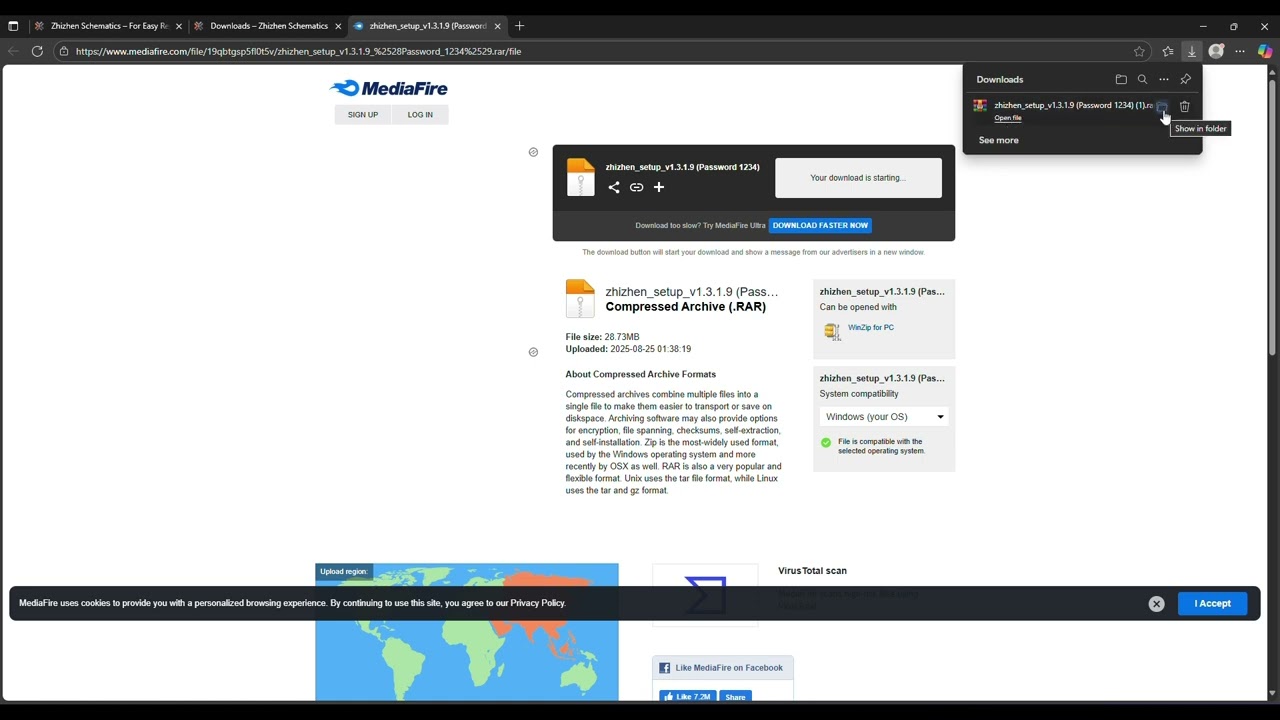Screen dimensions: 1280x720
Task: Click the orange archive icon in download box
Action: tap(580, 177)
